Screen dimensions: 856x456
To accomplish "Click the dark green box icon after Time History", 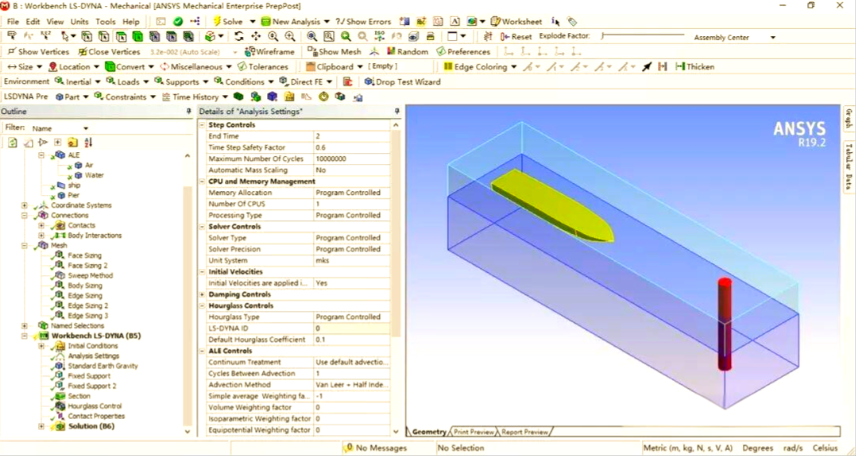I will click(238, 97).
